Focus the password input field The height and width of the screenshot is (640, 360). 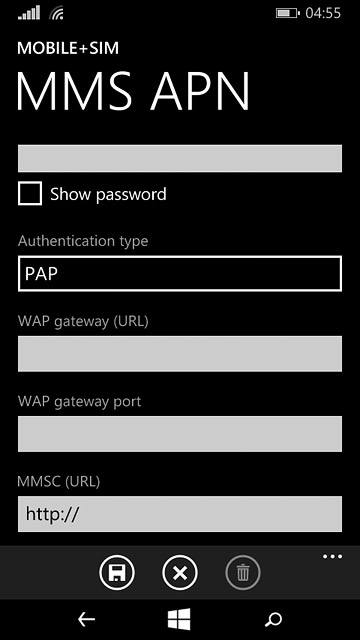(x=180, y=158)
